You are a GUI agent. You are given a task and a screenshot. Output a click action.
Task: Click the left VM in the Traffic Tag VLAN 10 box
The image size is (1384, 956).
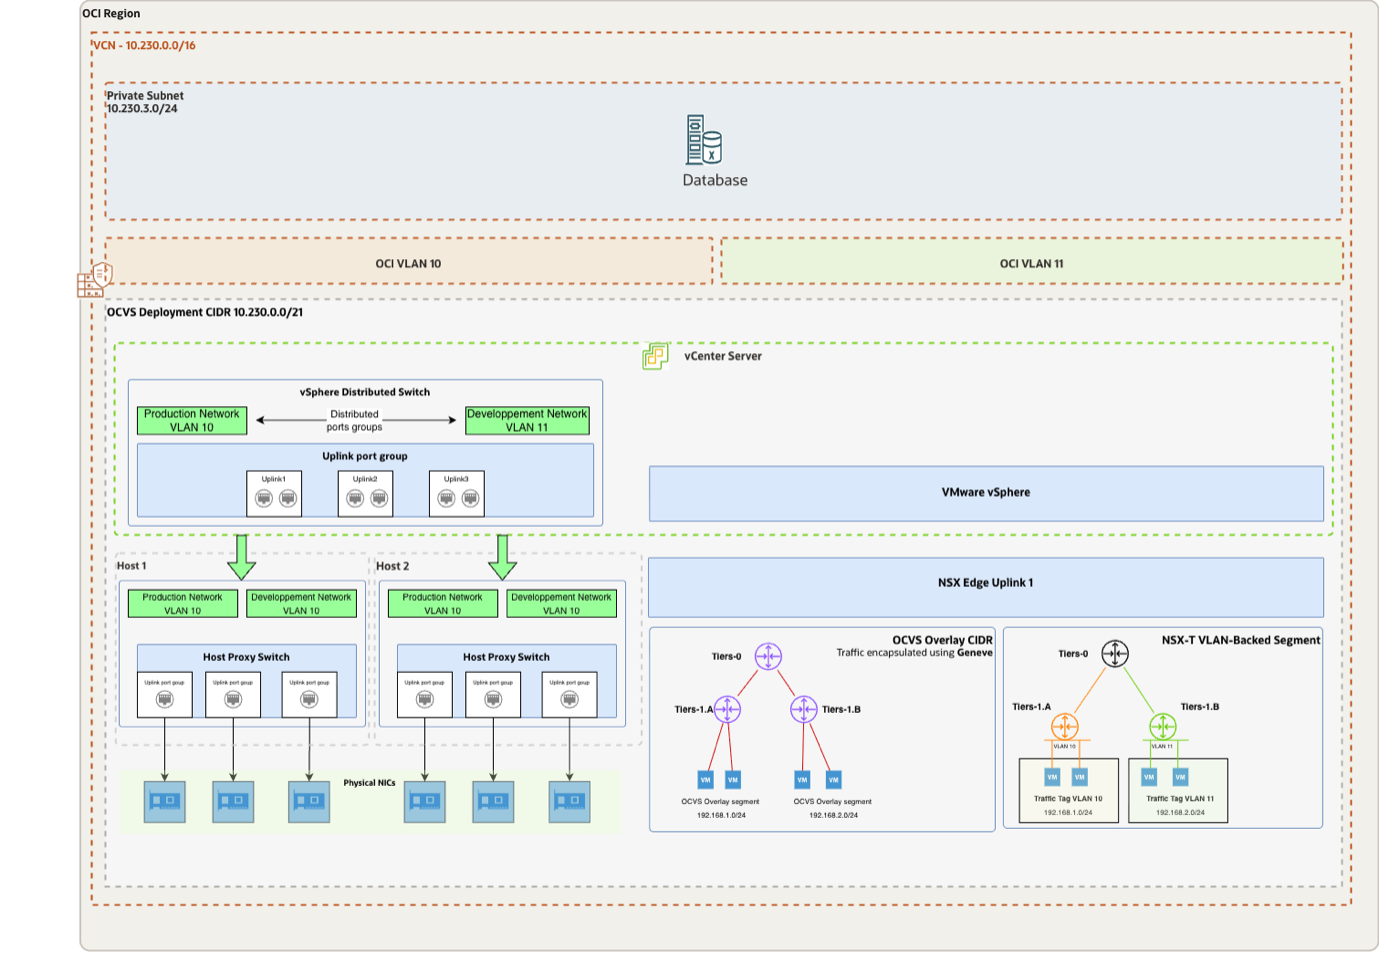tap(1052, 777)
